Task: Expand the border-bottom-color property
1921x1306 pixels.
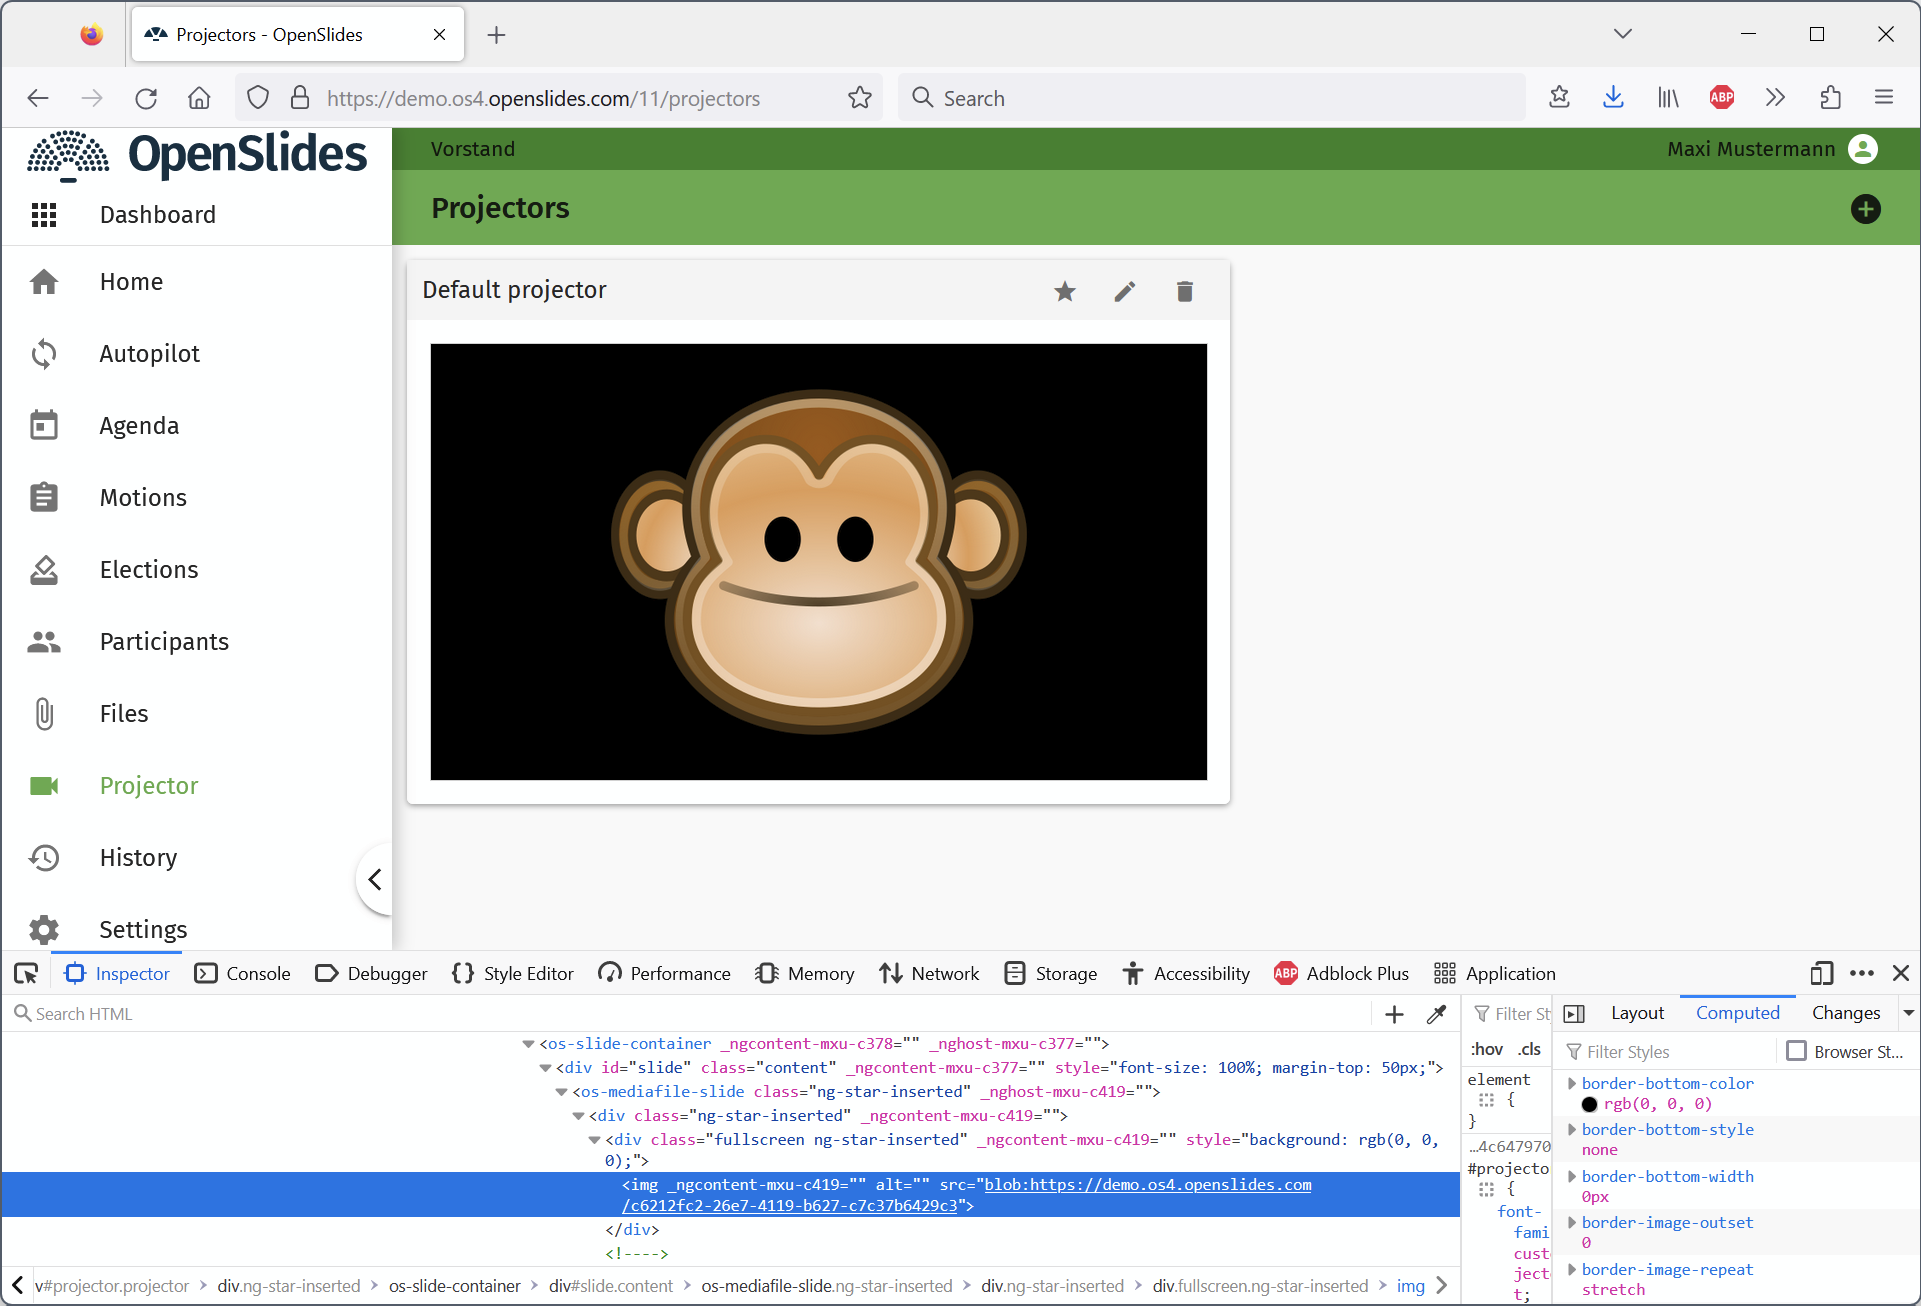Action: click(x=1573, y=1083)
